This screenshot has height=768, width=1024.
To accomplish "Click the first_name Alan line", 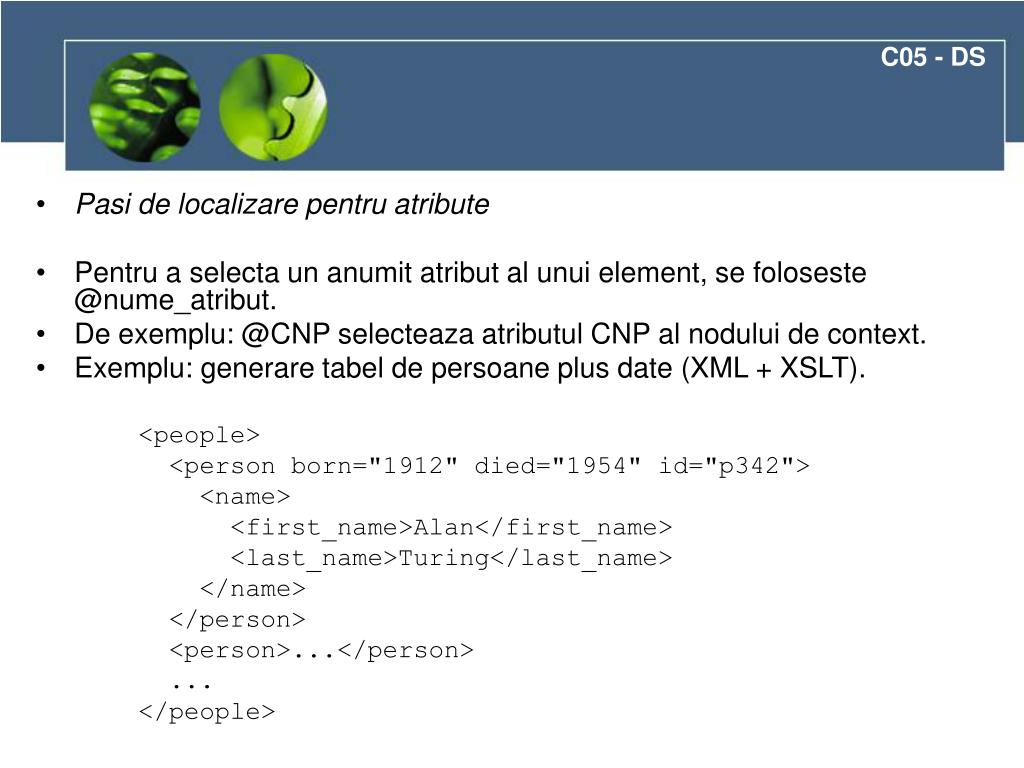I will 451,528.
